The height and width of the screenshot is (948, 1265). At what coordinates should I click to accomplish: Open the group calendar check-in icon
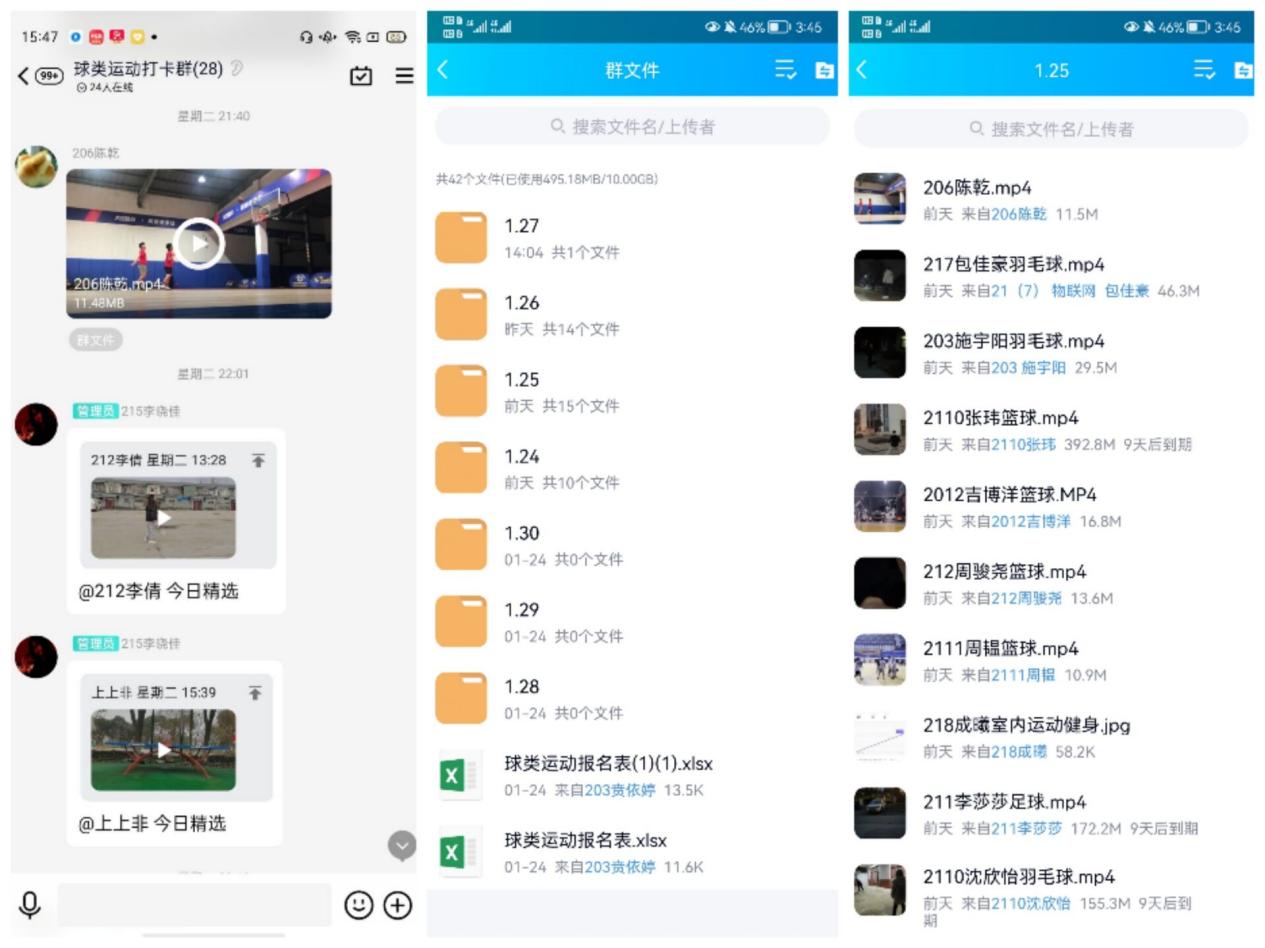pyautogui.click(x=361, y=76)
